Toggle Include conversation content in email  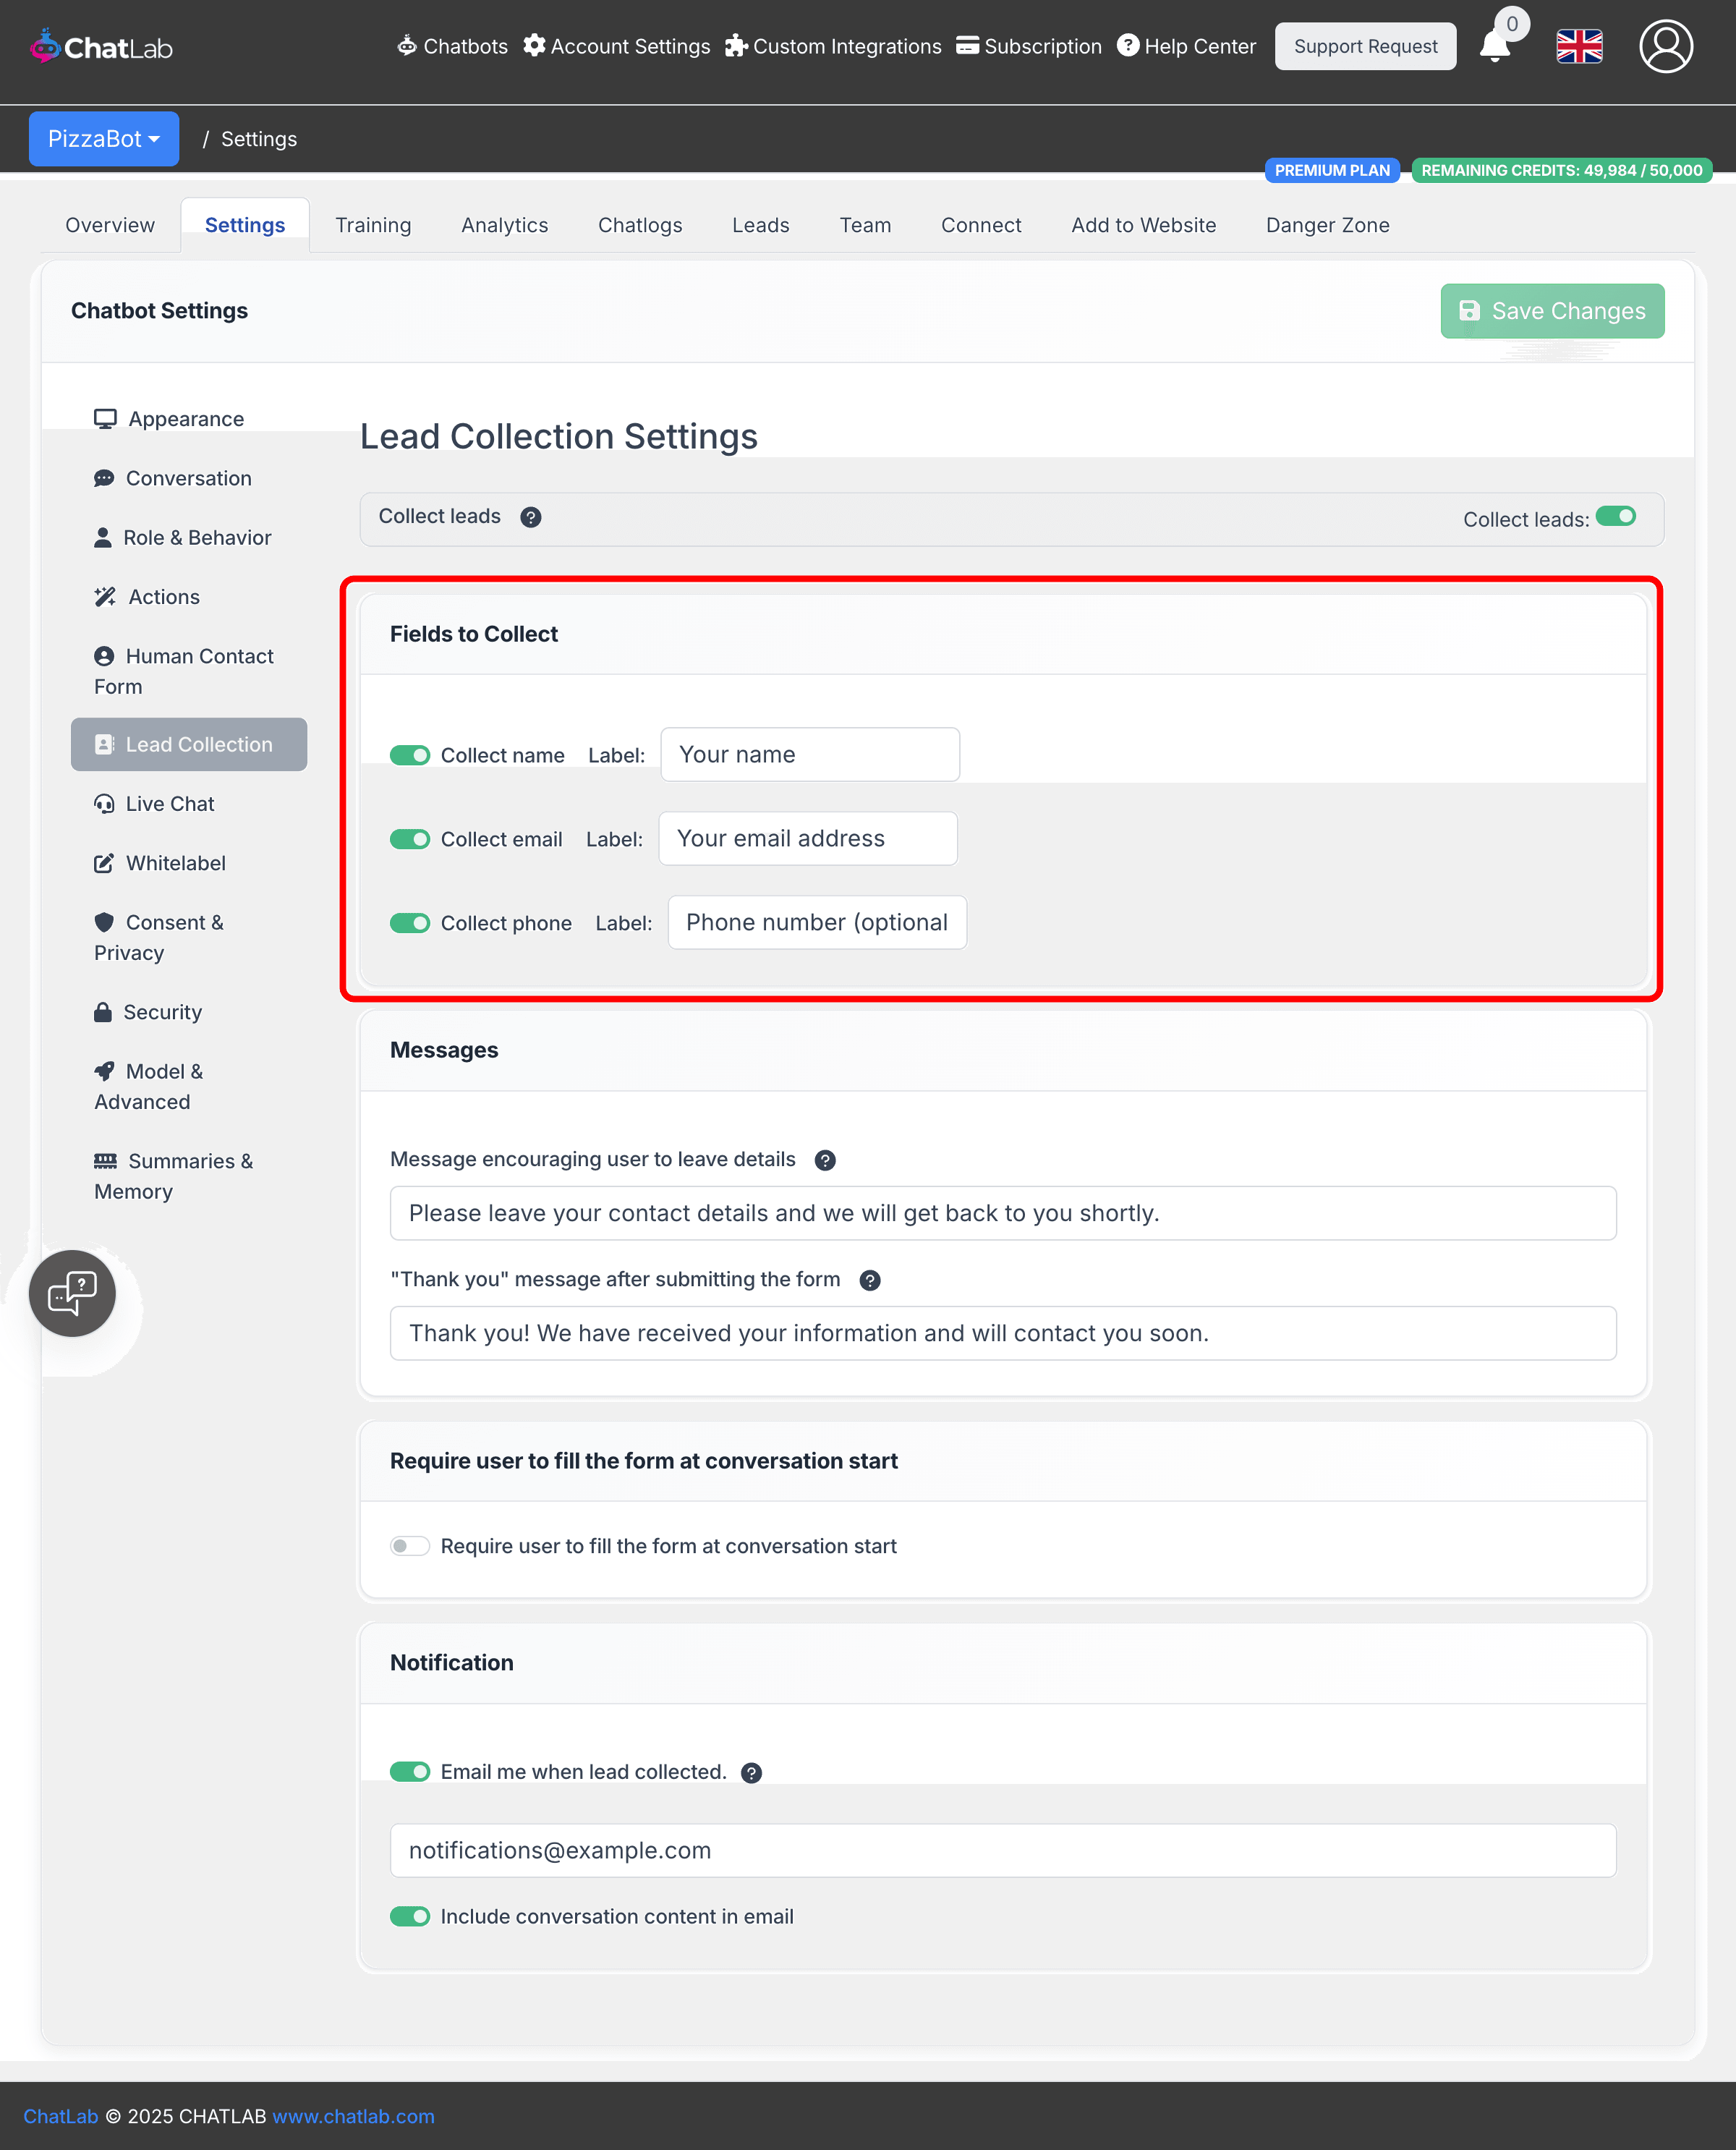pyautogui.click(x=410, y=1916)
